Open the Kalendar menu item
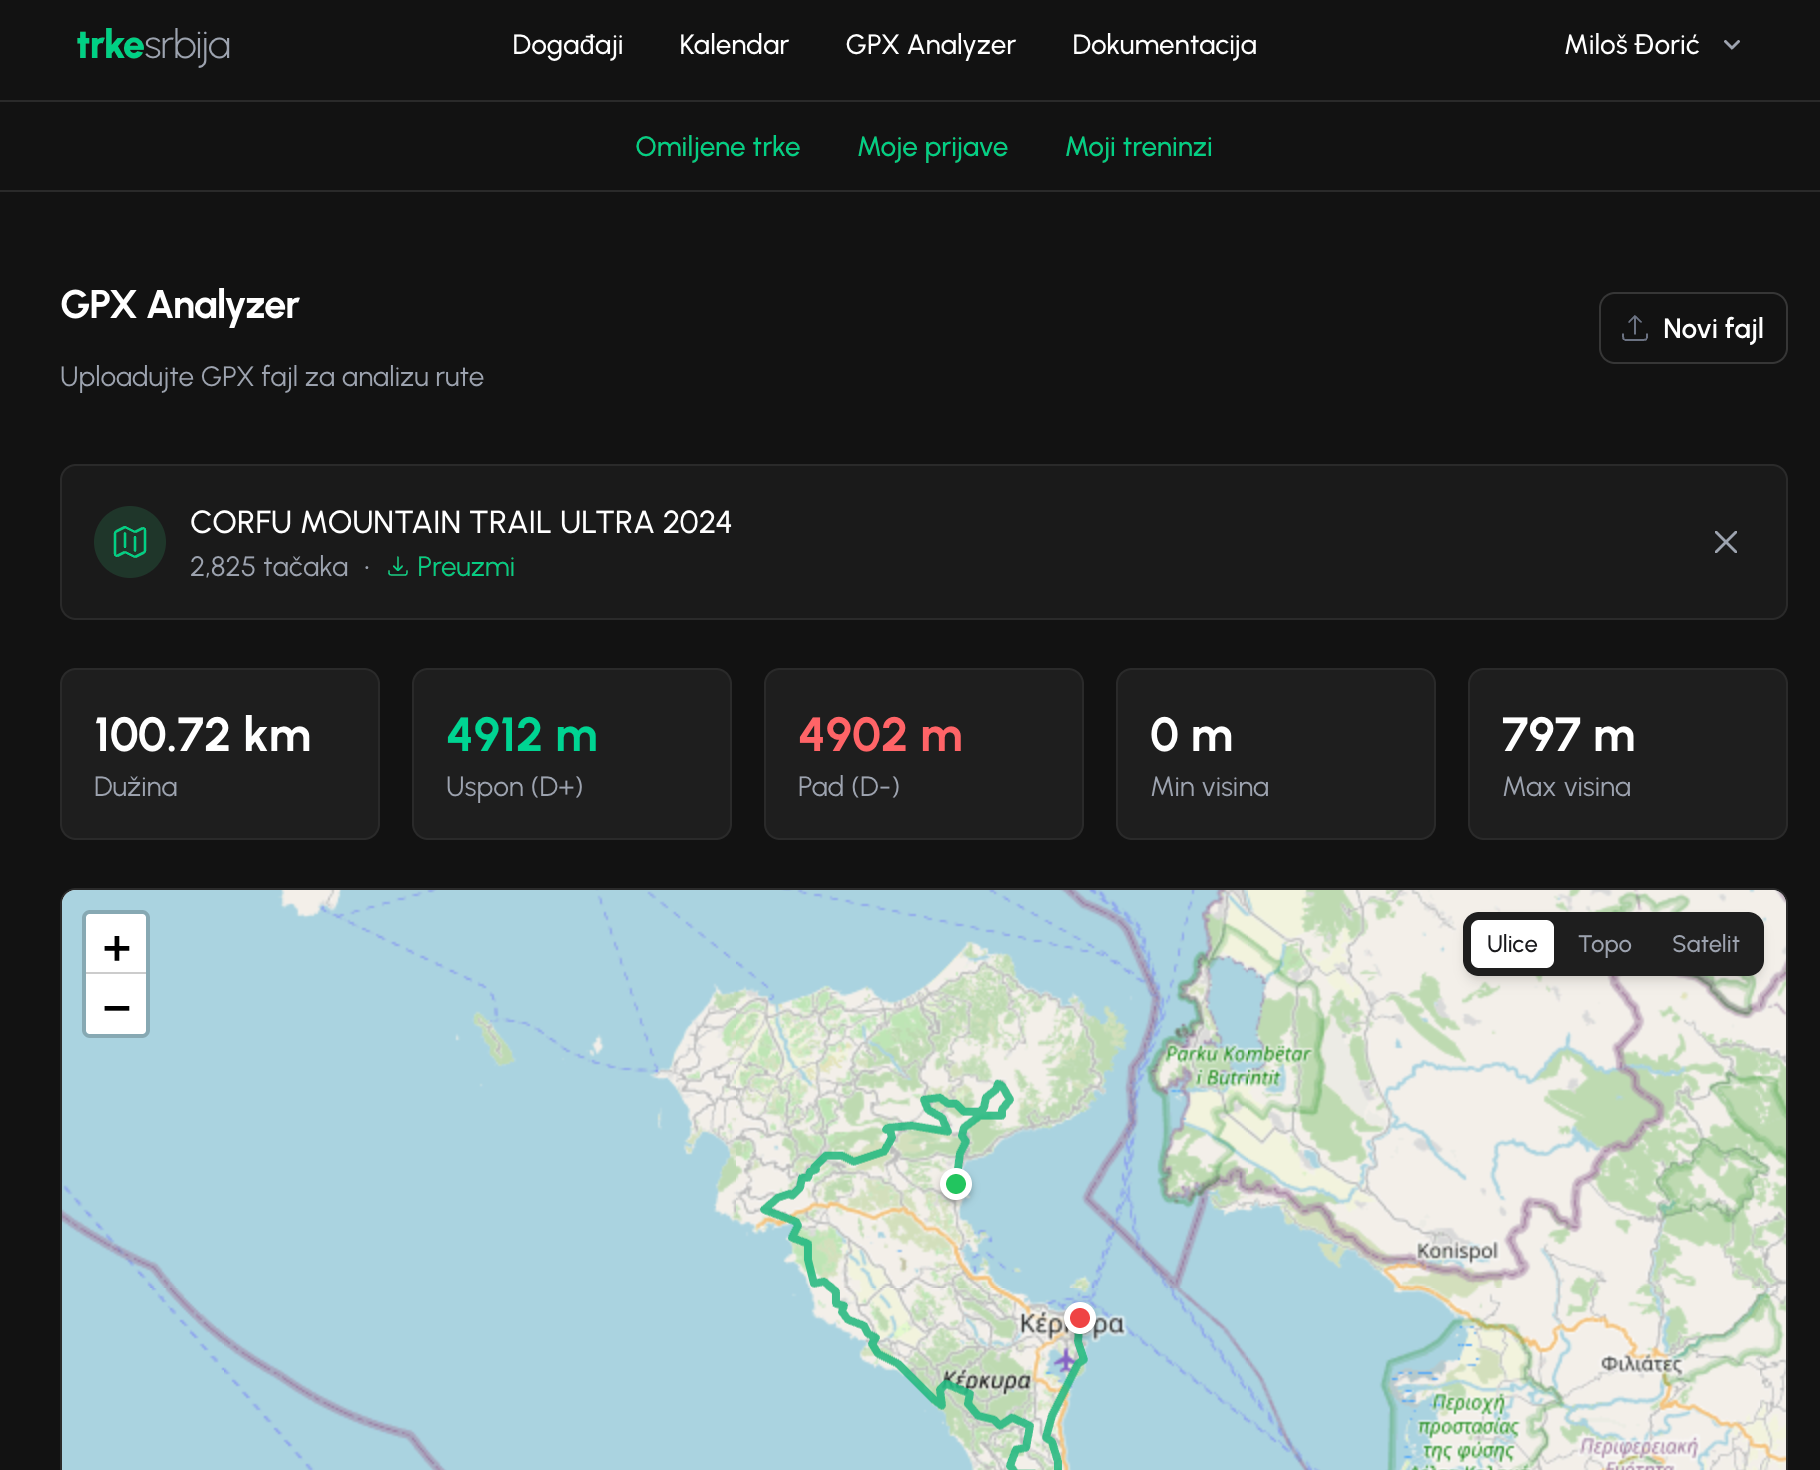 pyautogui.click(x=733, y=45)
